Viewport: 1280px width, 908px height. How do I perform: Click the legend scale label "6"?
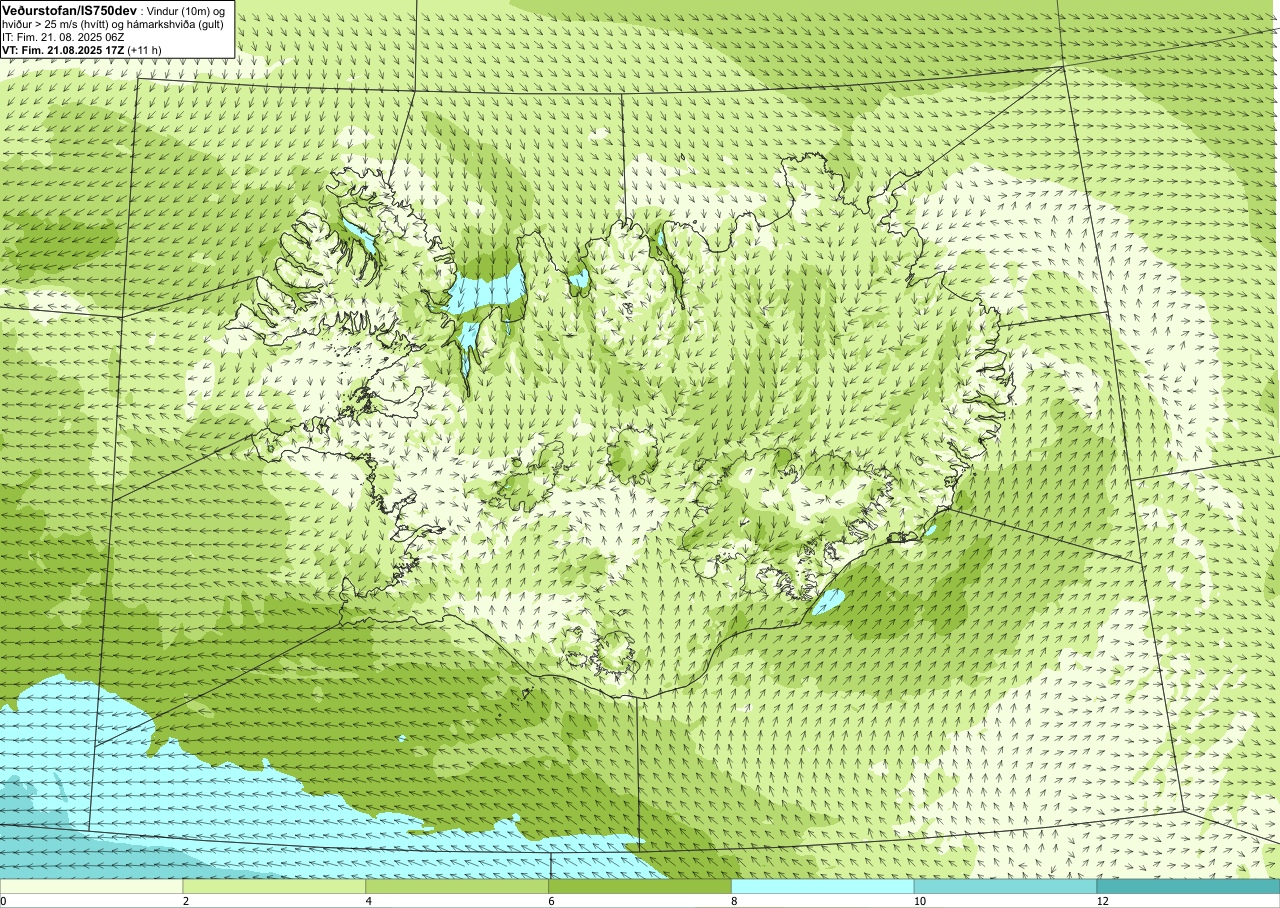pyautogui.click(x=552, y=901)
